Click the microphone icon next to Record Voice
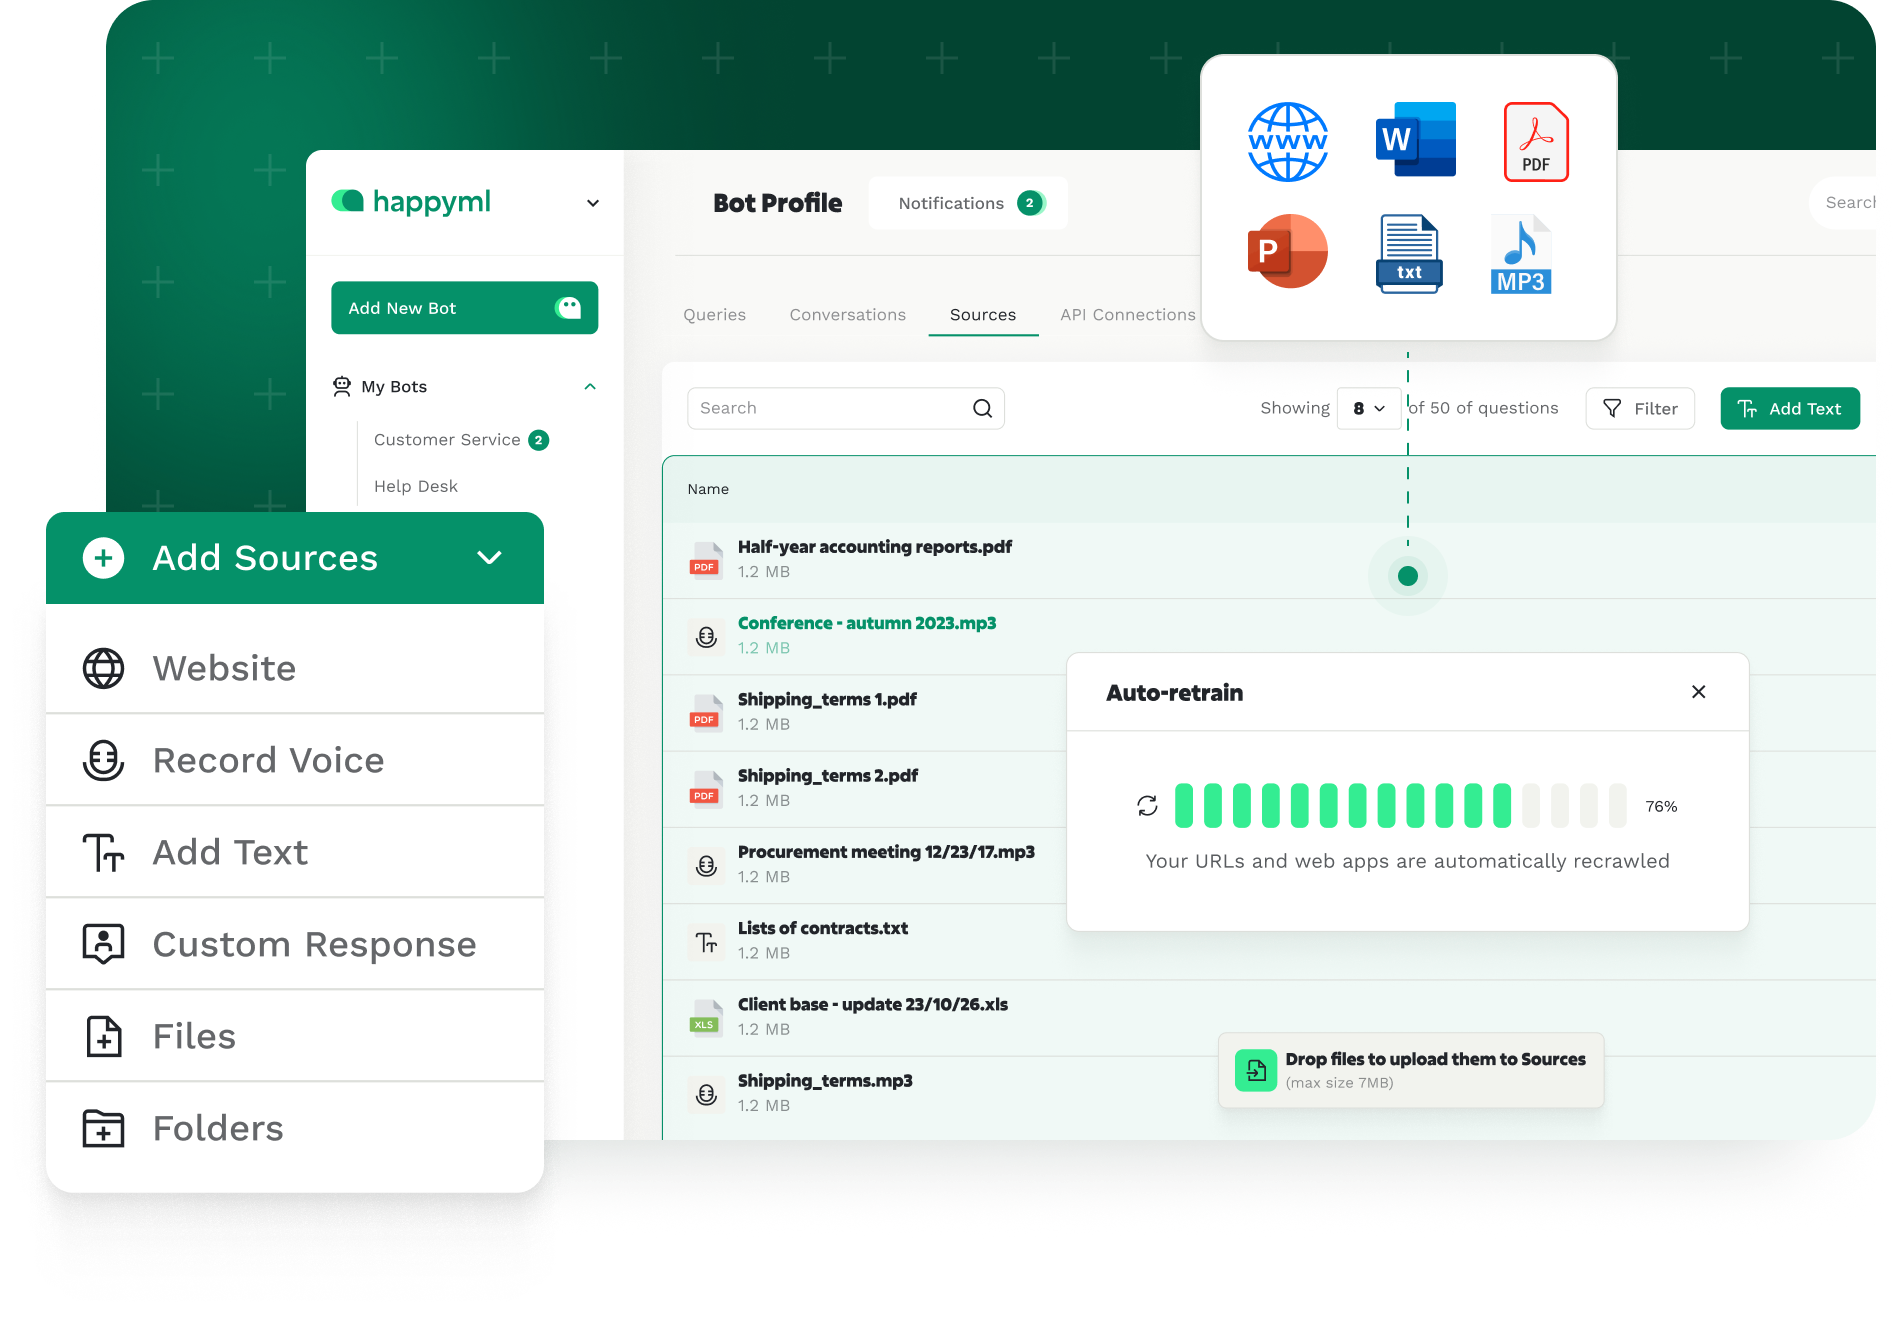Viewport: 1896px width, 1329px height. pyautogui.click(x=103, y=760)
